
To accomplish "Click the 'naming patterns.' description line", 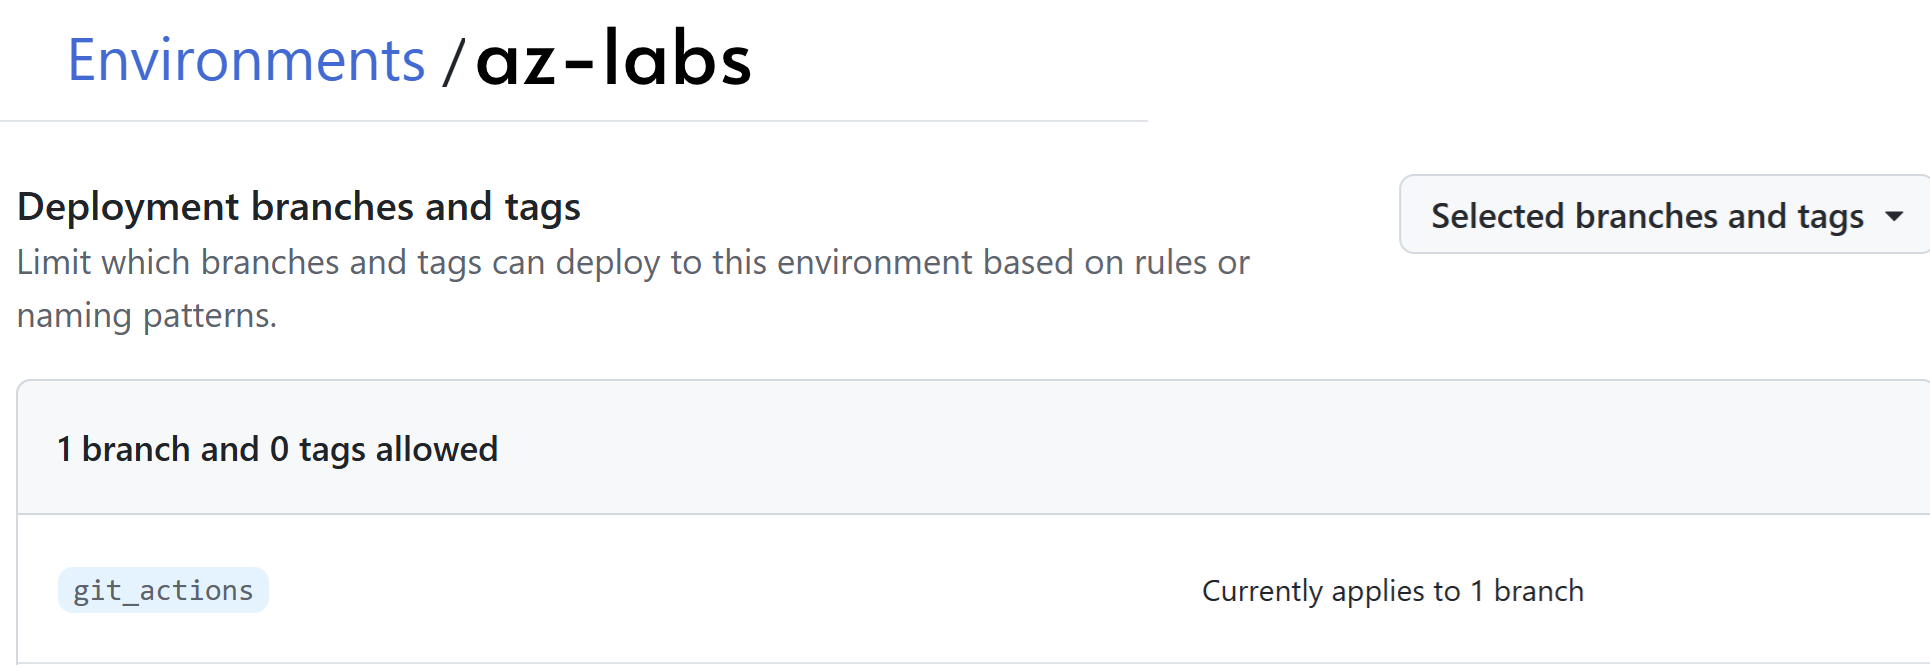I will pos(147,316).
